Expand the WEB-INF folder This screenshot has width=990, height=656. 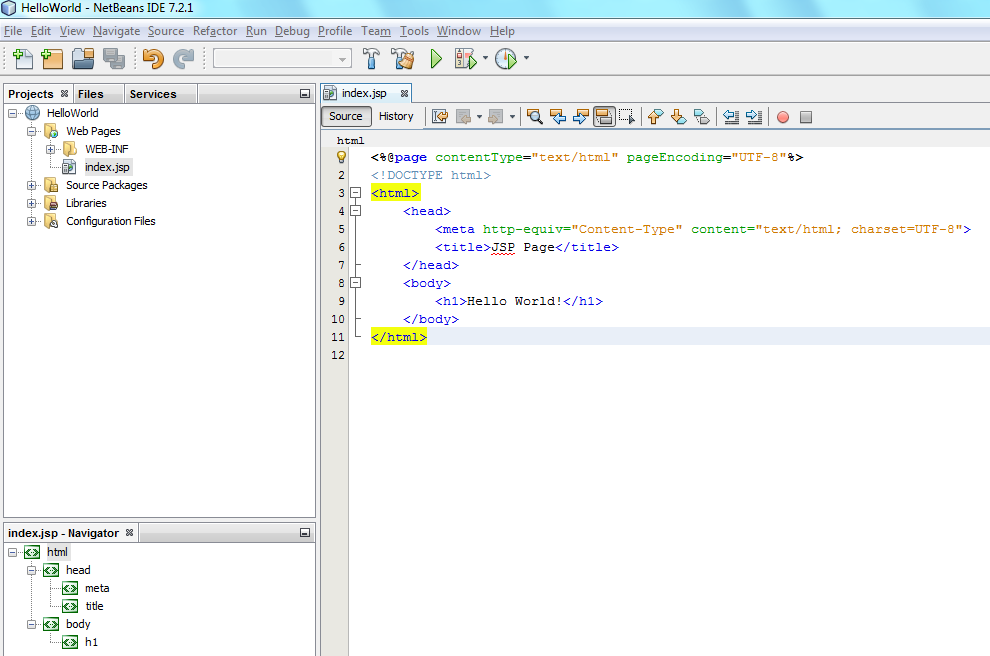[51, 150]
